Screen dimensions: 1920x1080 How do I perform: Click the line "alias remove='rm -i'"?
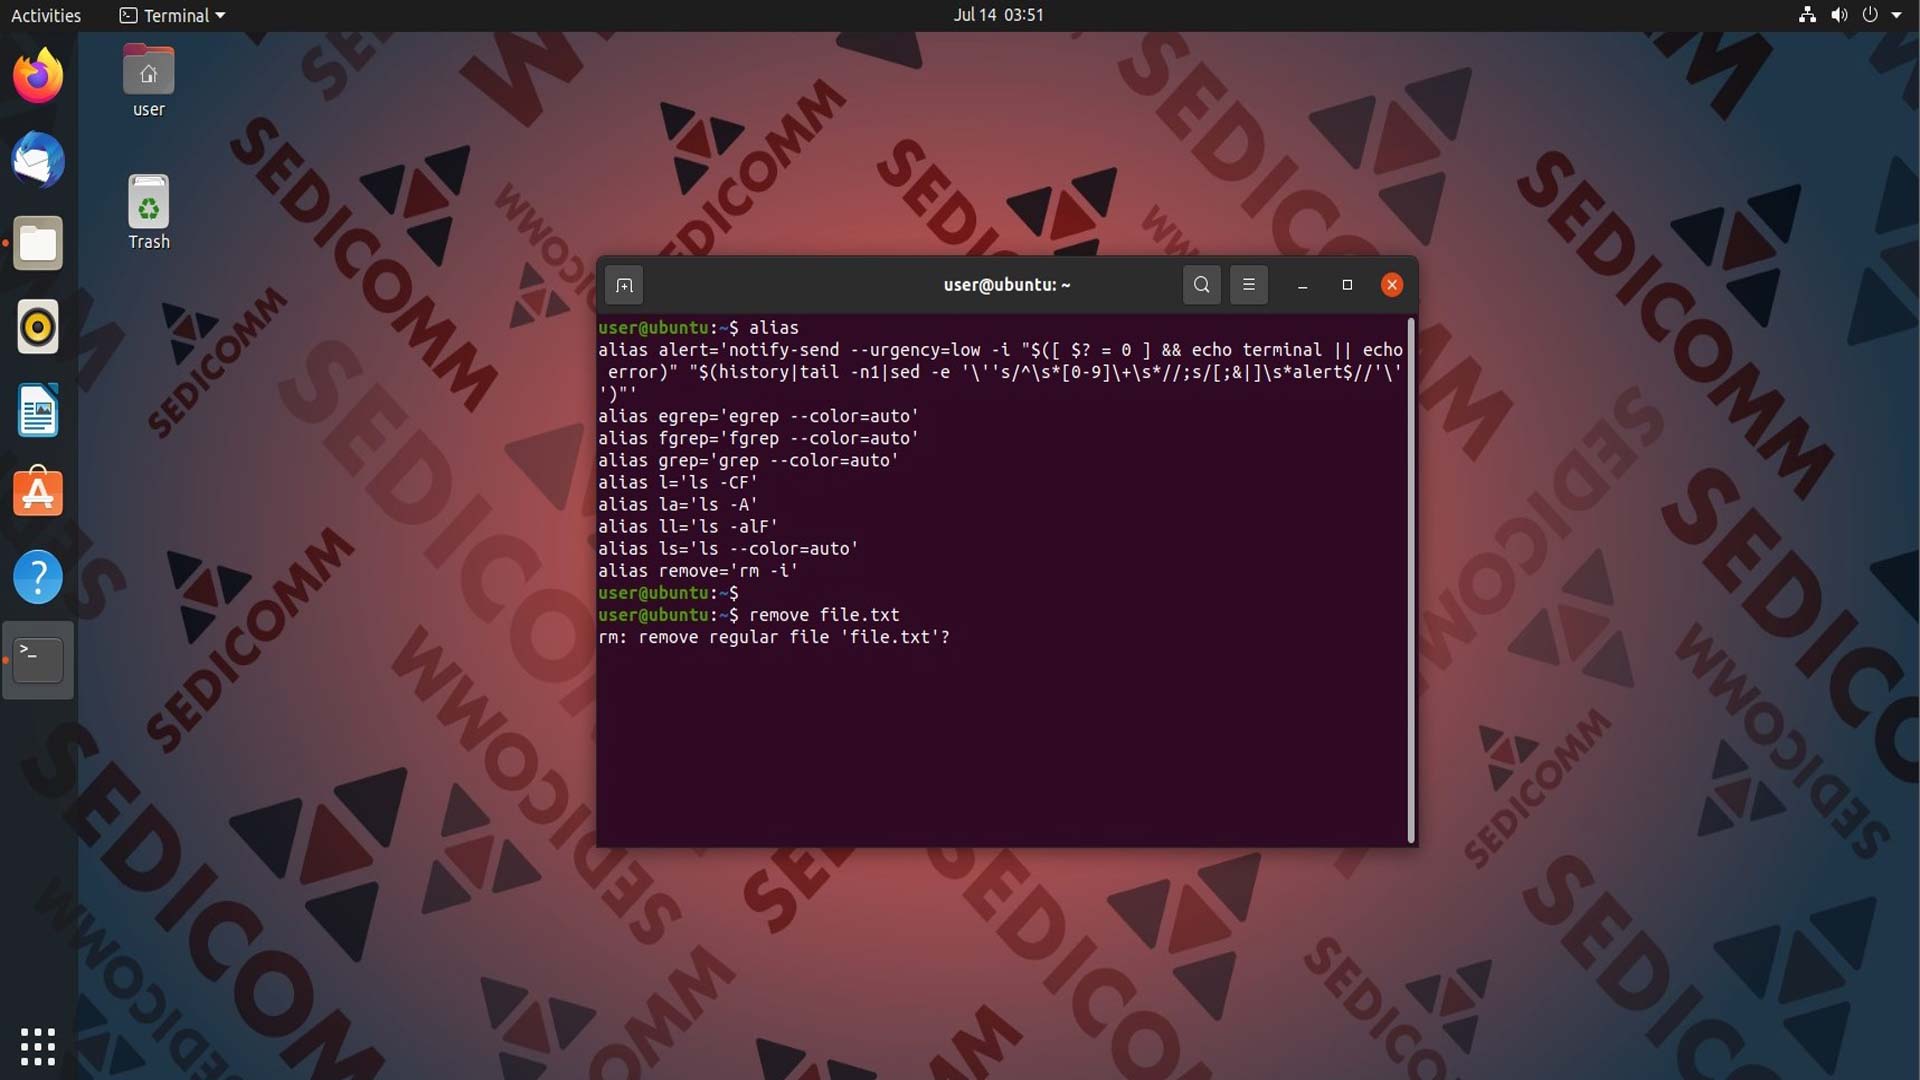(x=698, y=571)
